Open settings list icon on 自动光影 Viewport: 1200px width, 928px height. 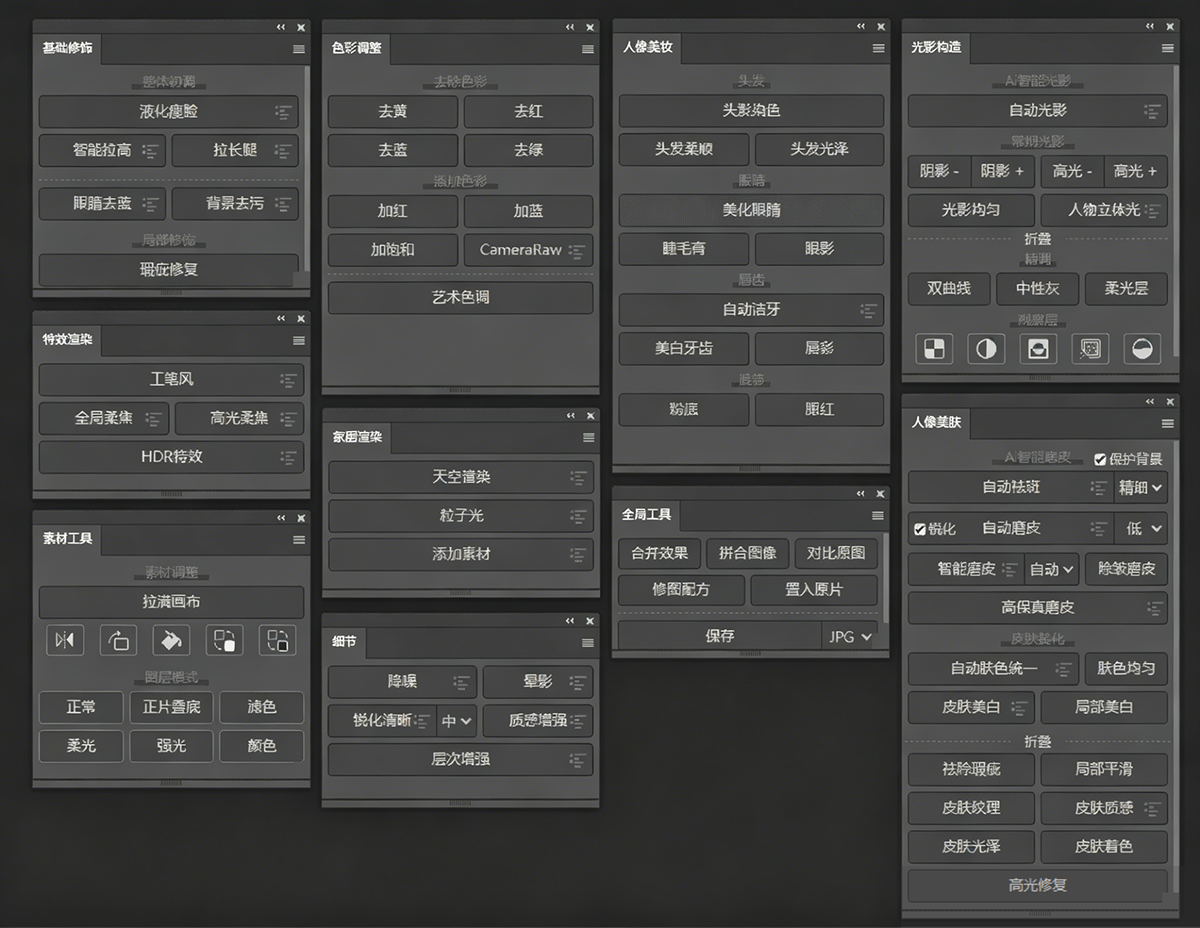(x=1152, y=111)
